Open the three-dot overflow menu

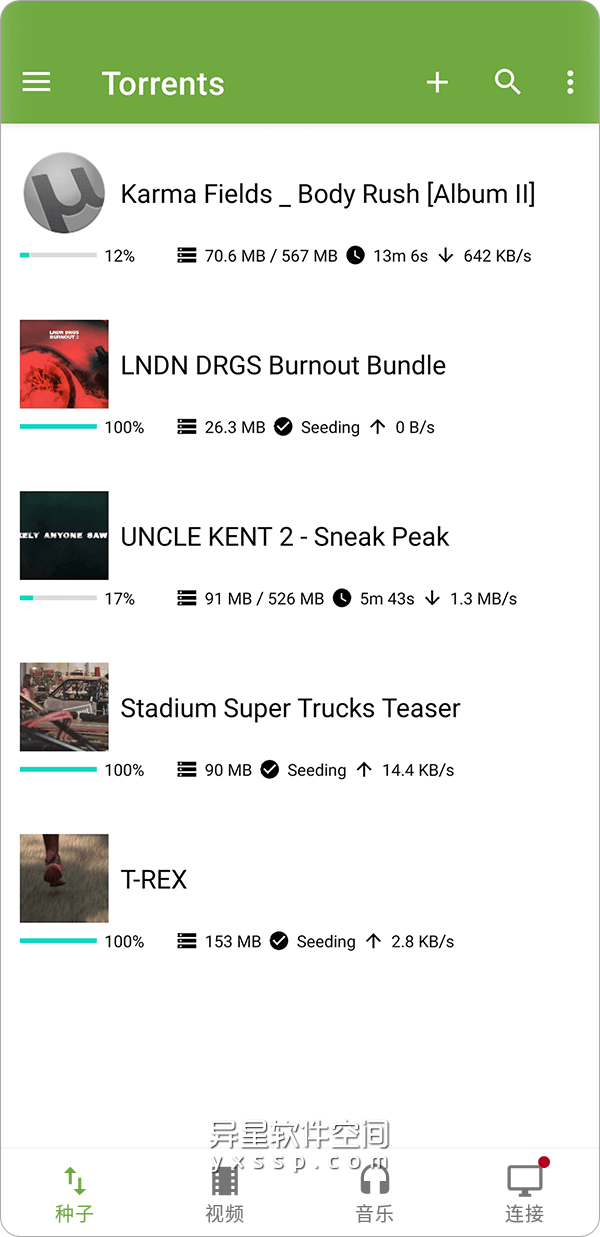click(570, 83)
